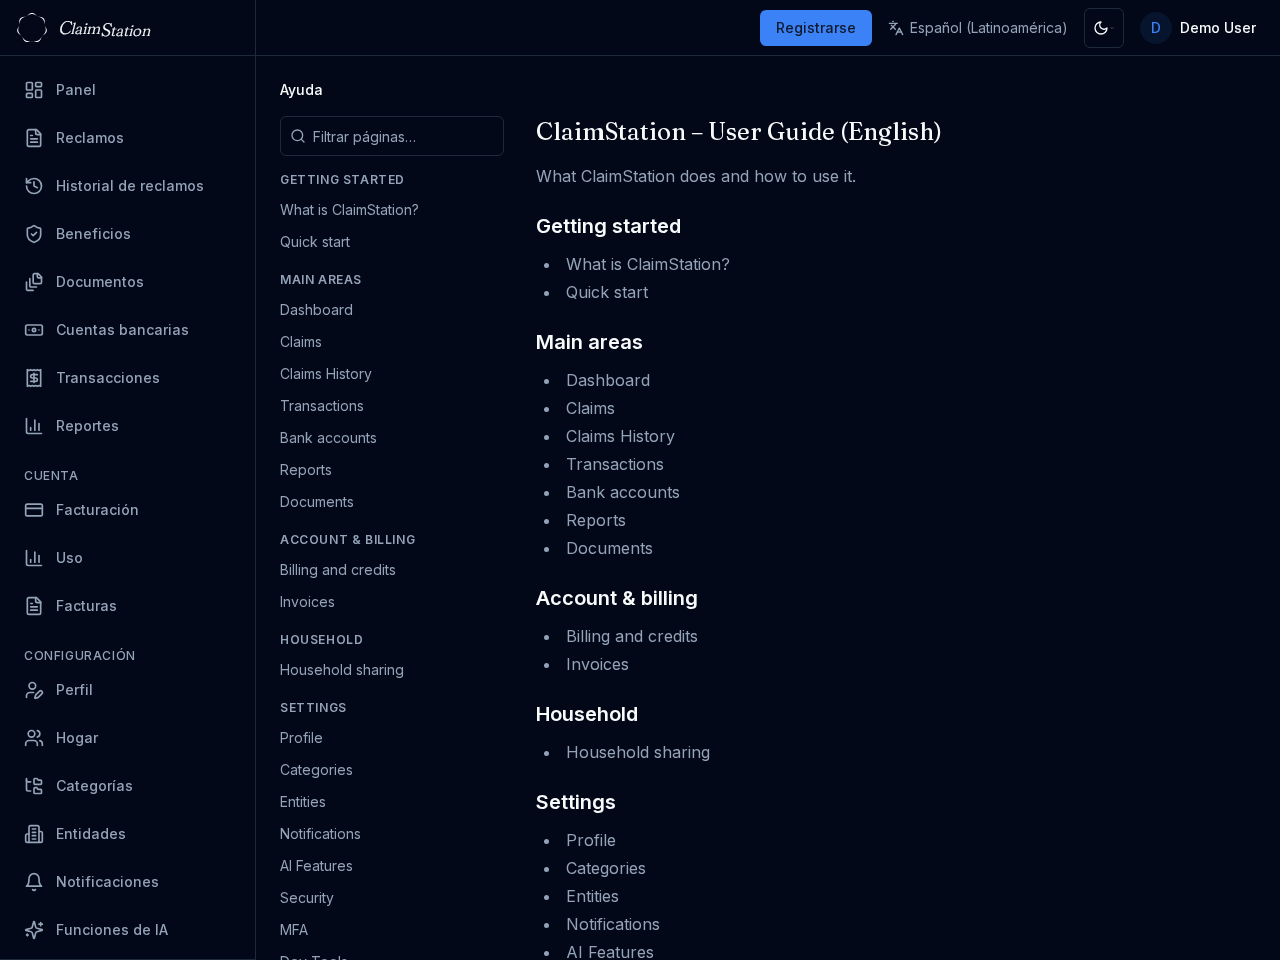Image resolution: width=1280 pixels, height=960 pixels.
Task: Open the Español (Latinoamérica) language selector
Action: coord(977,28)
